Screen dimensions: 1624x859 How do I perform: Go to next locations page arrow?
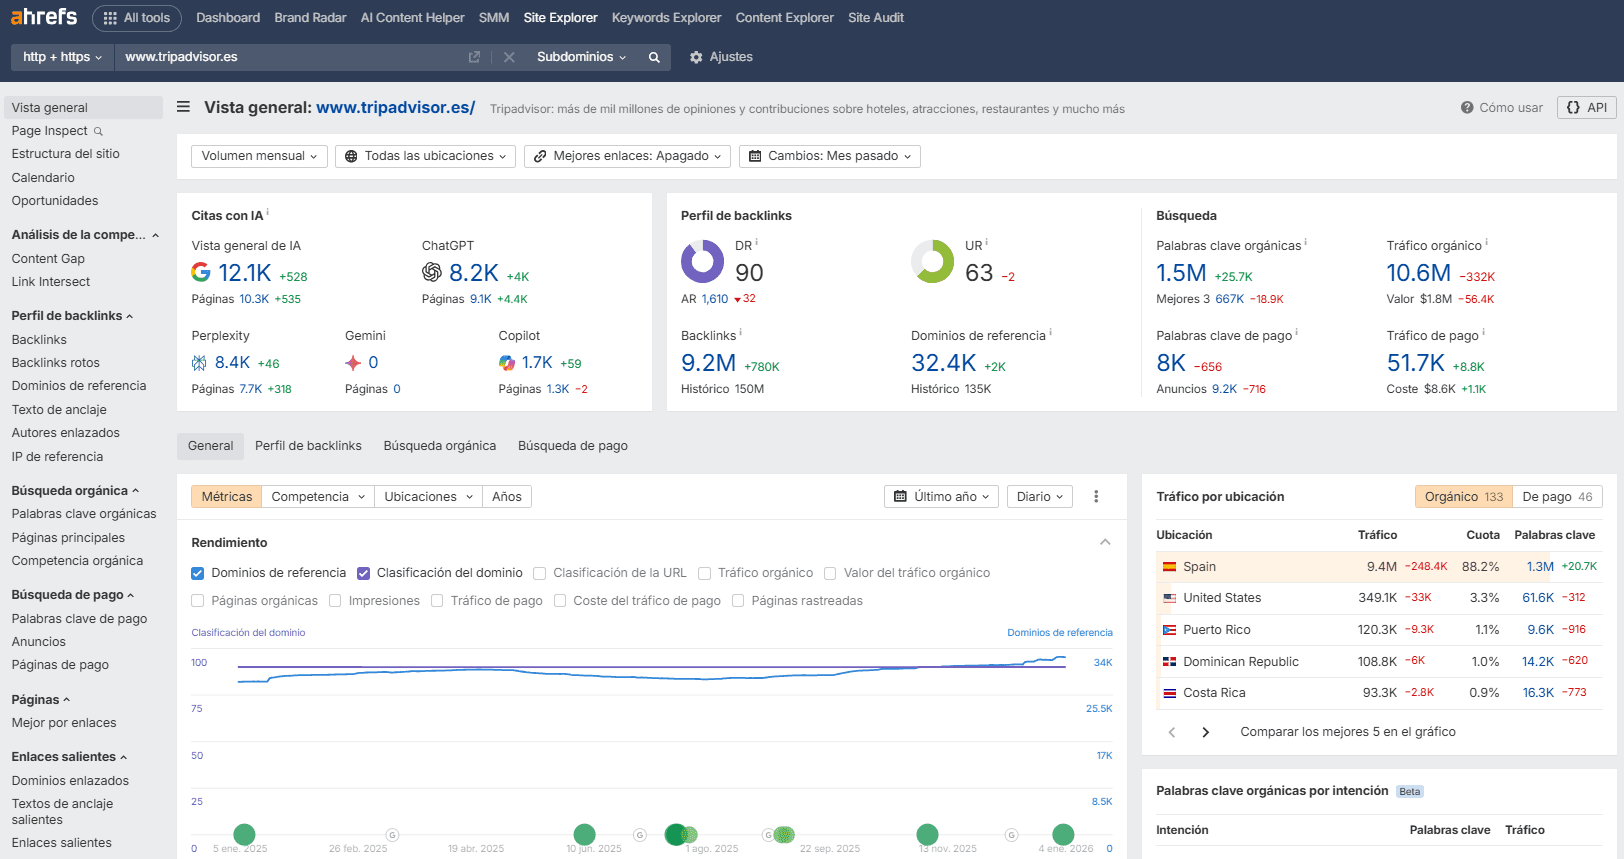[1206, 732]
